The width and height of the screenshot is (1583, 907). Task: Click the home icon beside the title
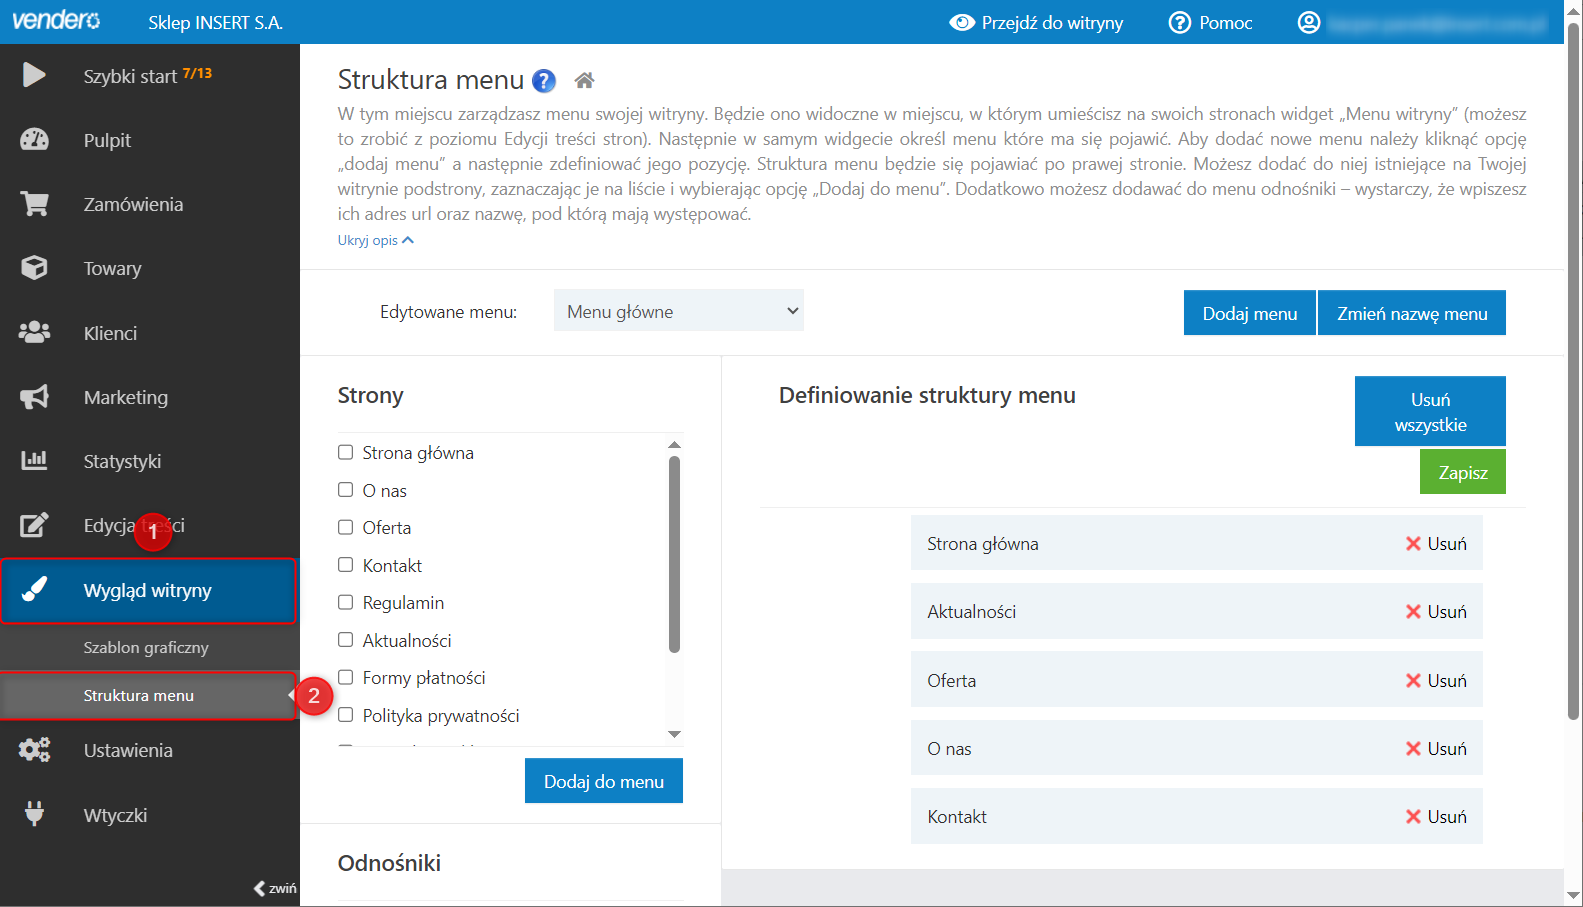tap(585, 80)
